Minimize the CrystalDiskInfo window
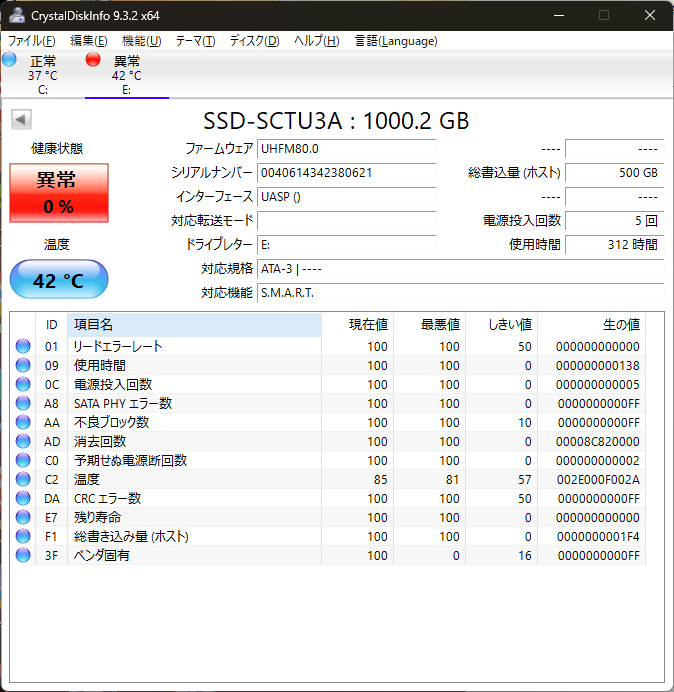 (x=559, y=15)
